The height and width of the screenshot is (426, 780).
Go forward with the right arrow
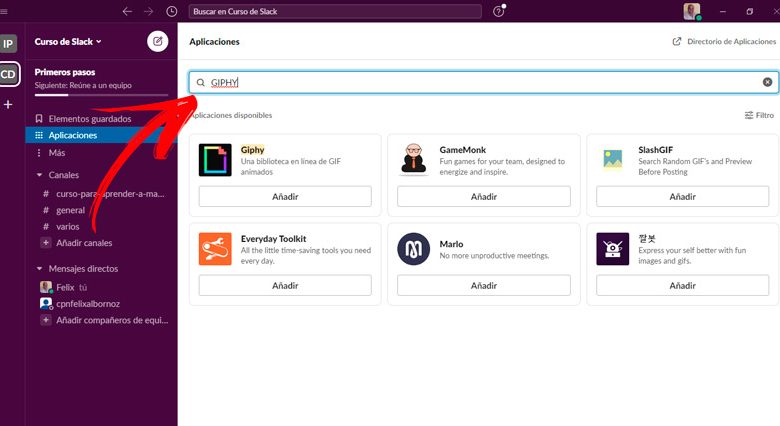(x=148, y=11)
